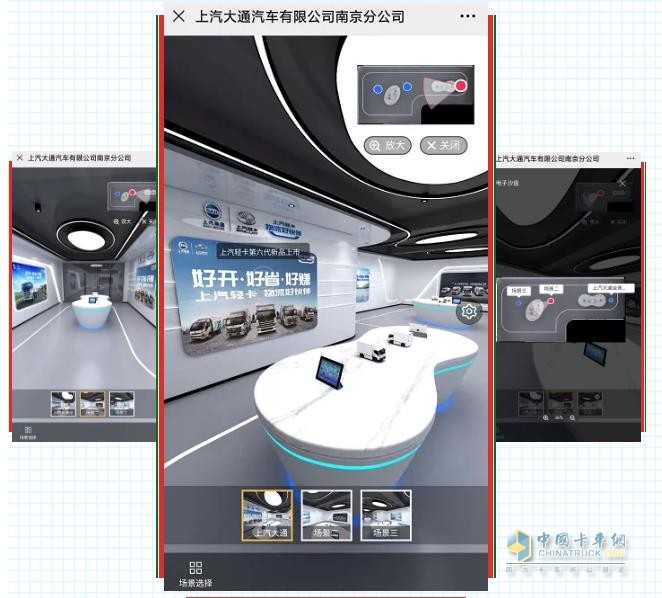662x598 pixels.
Task: Close the 电子沙盘 overlay with white X
Action: [622, 183]
